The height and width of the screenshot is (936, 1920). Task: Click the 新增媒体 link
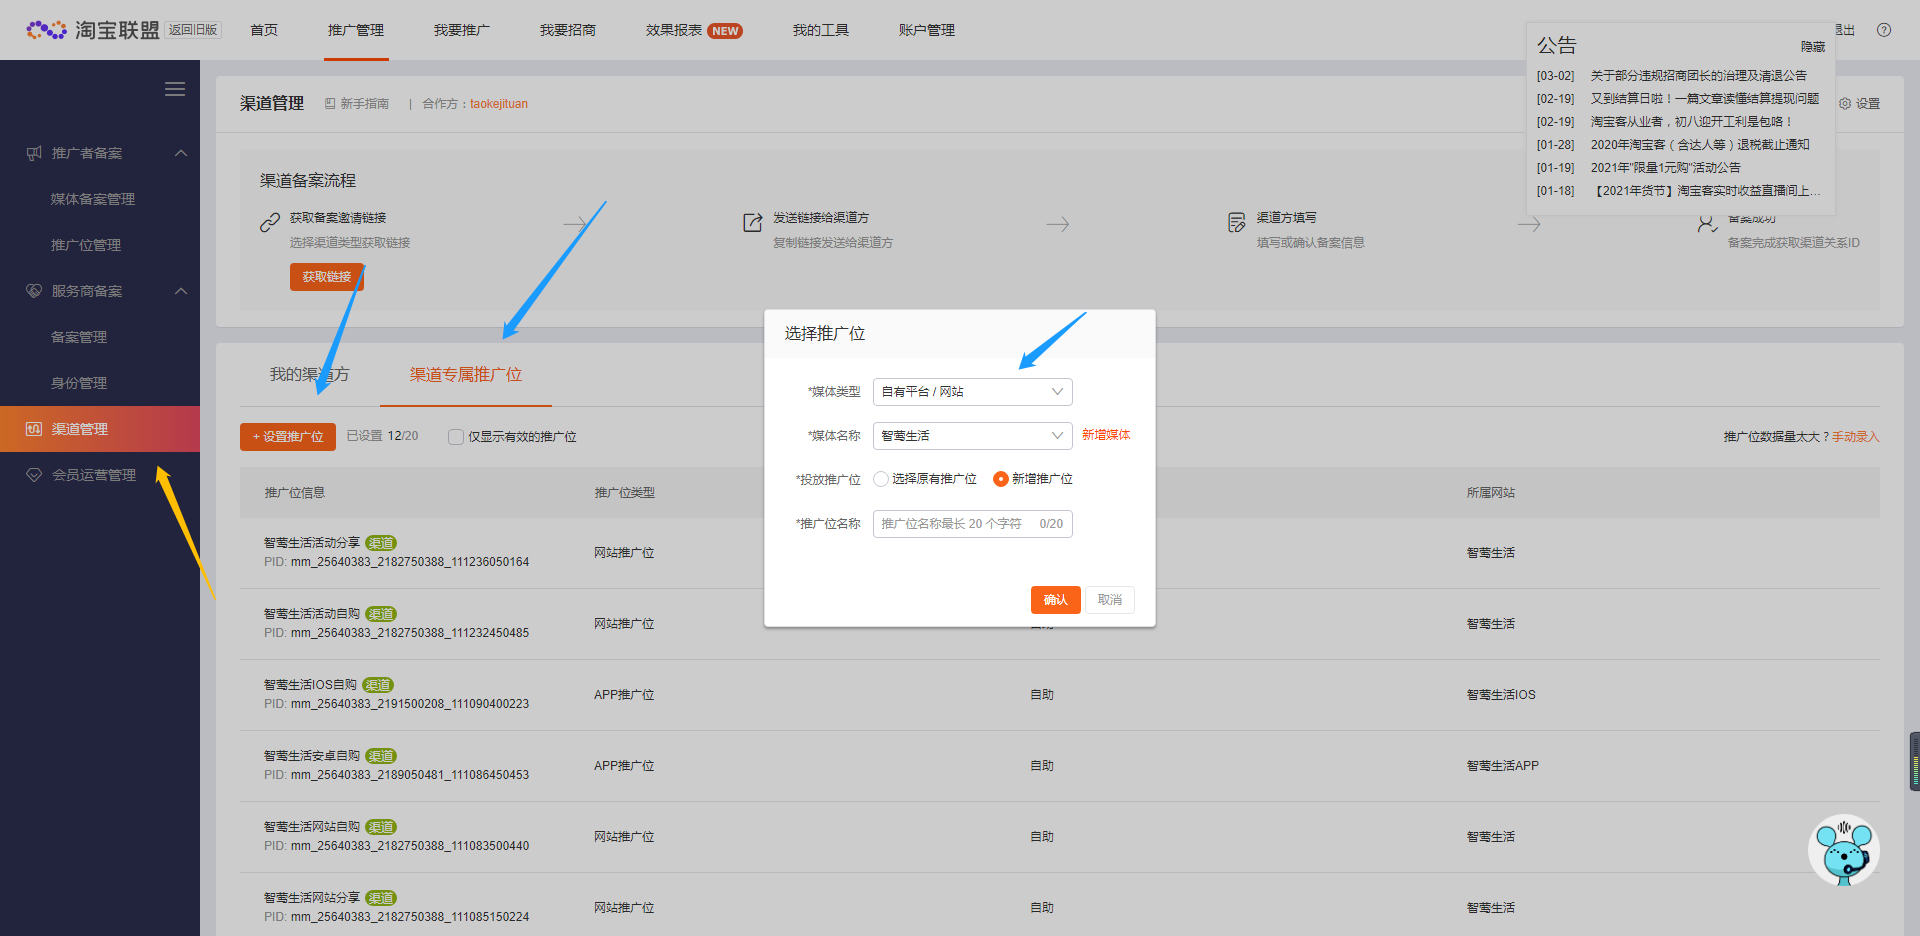(1106, 435)
